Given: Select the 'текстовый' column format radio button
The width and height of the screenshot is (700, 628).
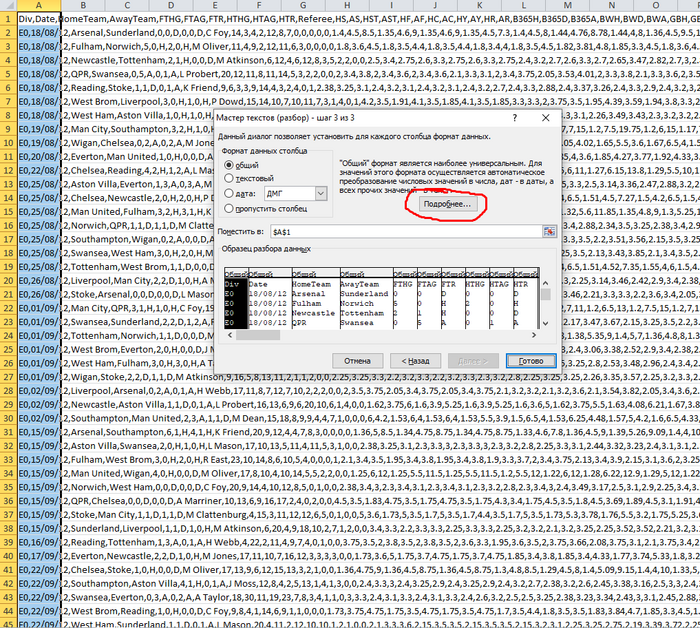Looking at the screenshot, I should (229, 178).
